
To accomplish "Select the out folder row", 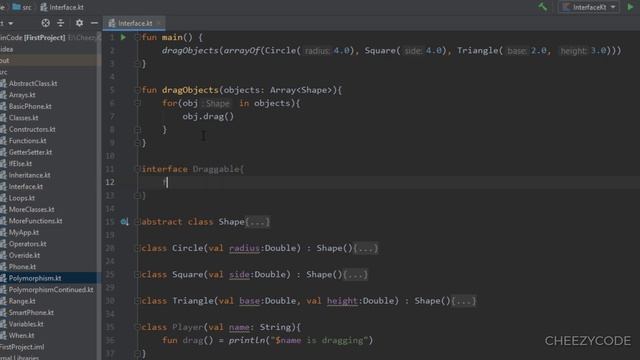I will coord(49,60).
